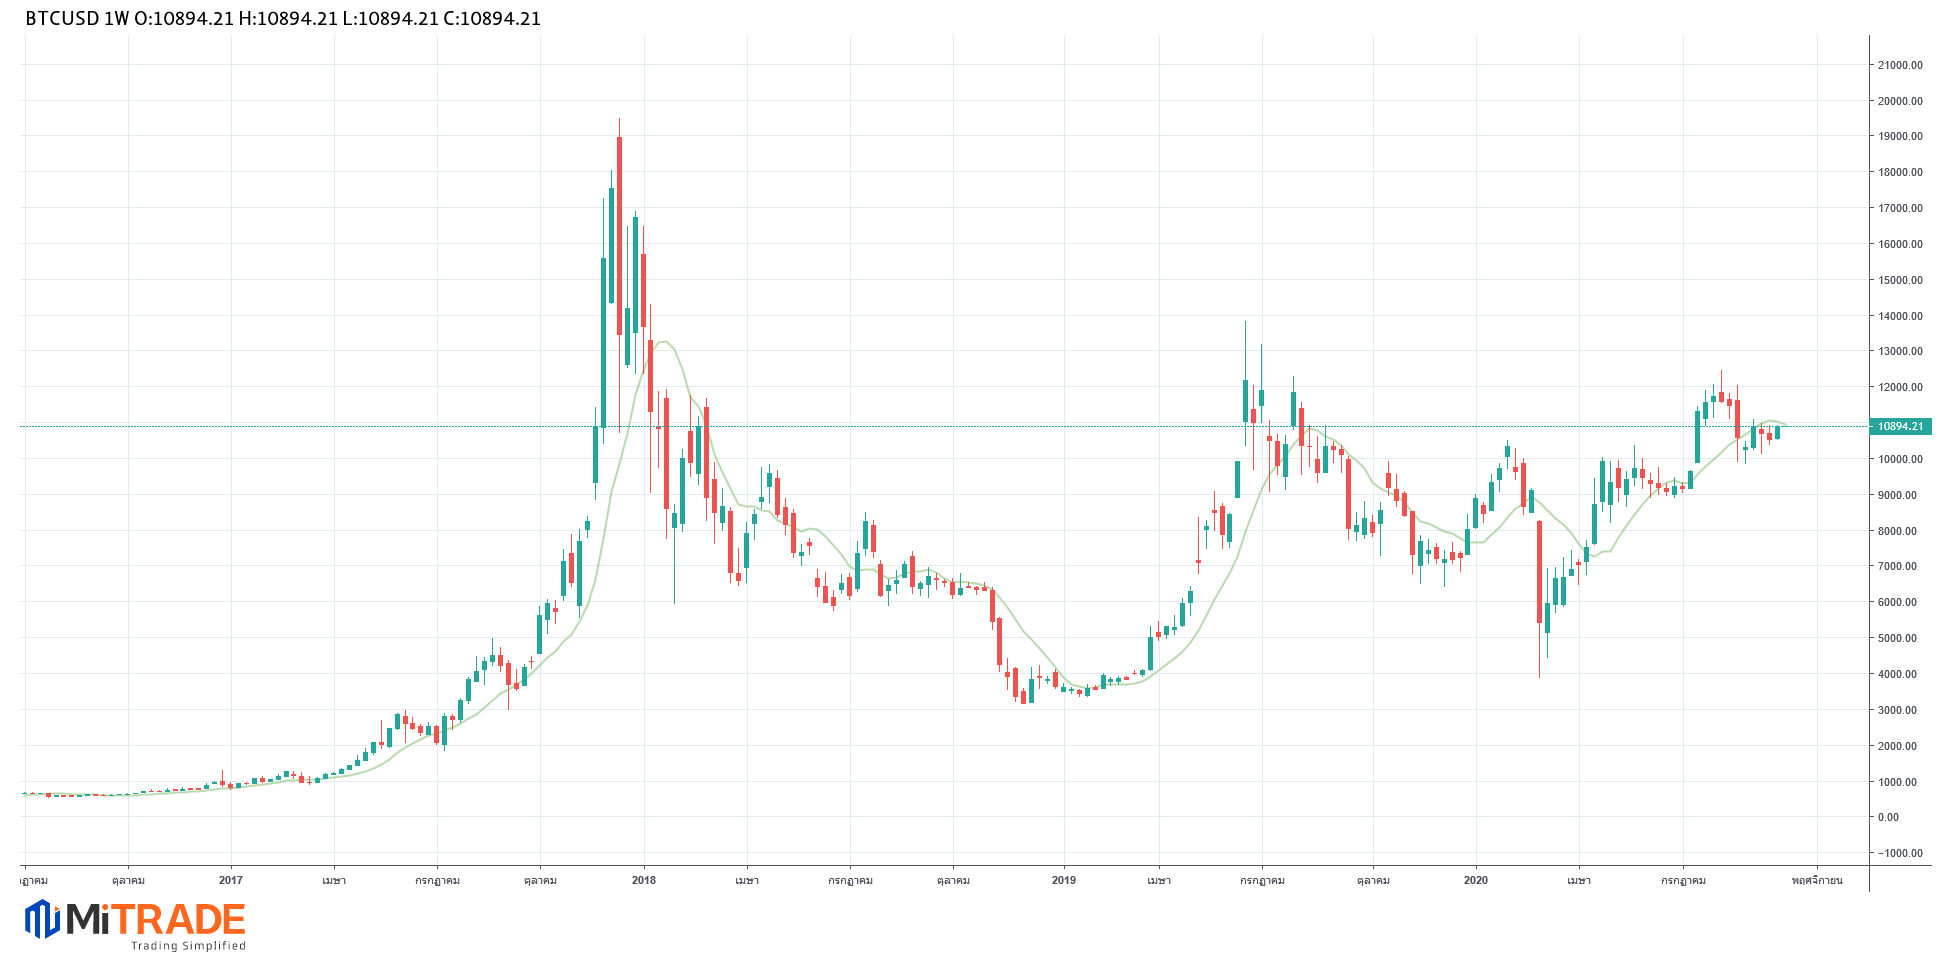The width and height of the screenshot is (1952, 975).
Task: Click the พฤศจิกายน label on time axis
Action: [1817, 880]
